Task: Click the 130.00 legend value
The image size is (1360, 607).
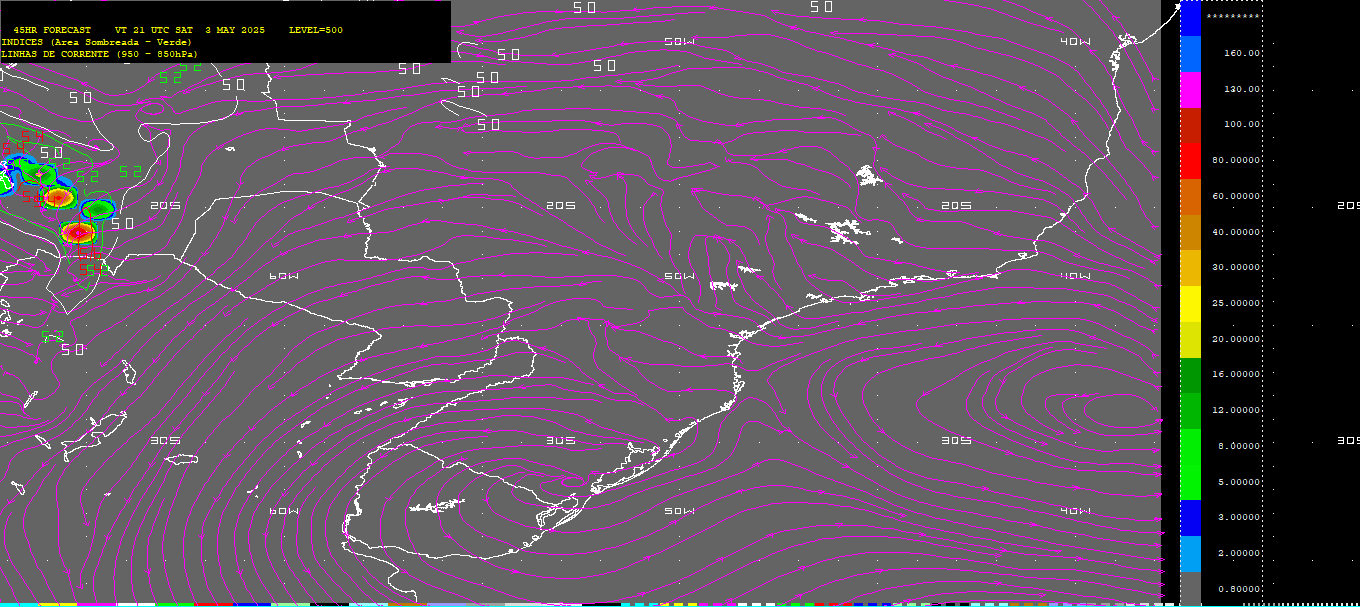Action: (x=1242, y=89)
